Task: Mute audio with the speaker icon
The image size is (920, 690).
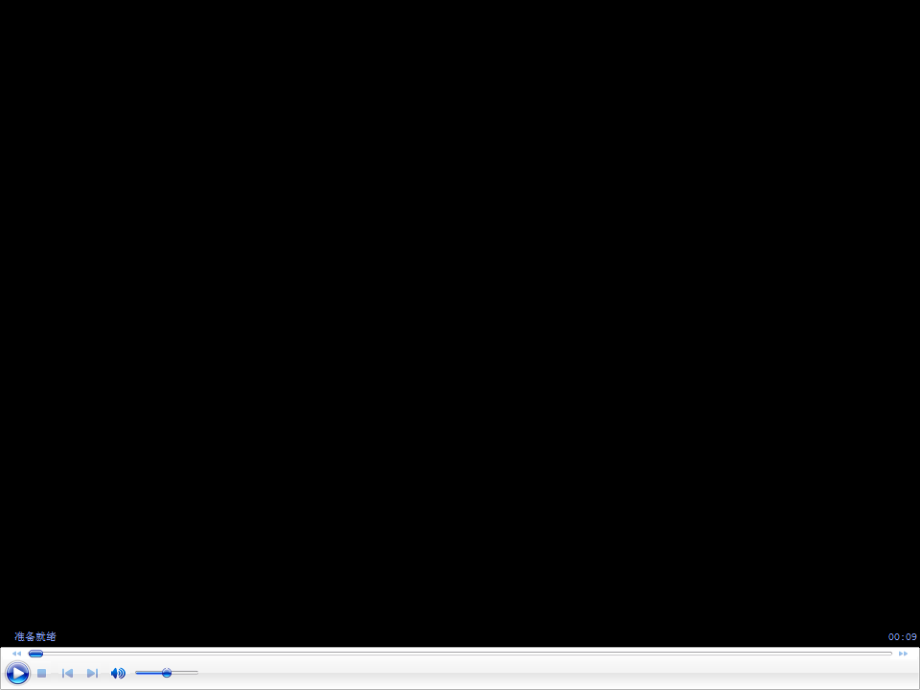Action: (x=118, y=673)
